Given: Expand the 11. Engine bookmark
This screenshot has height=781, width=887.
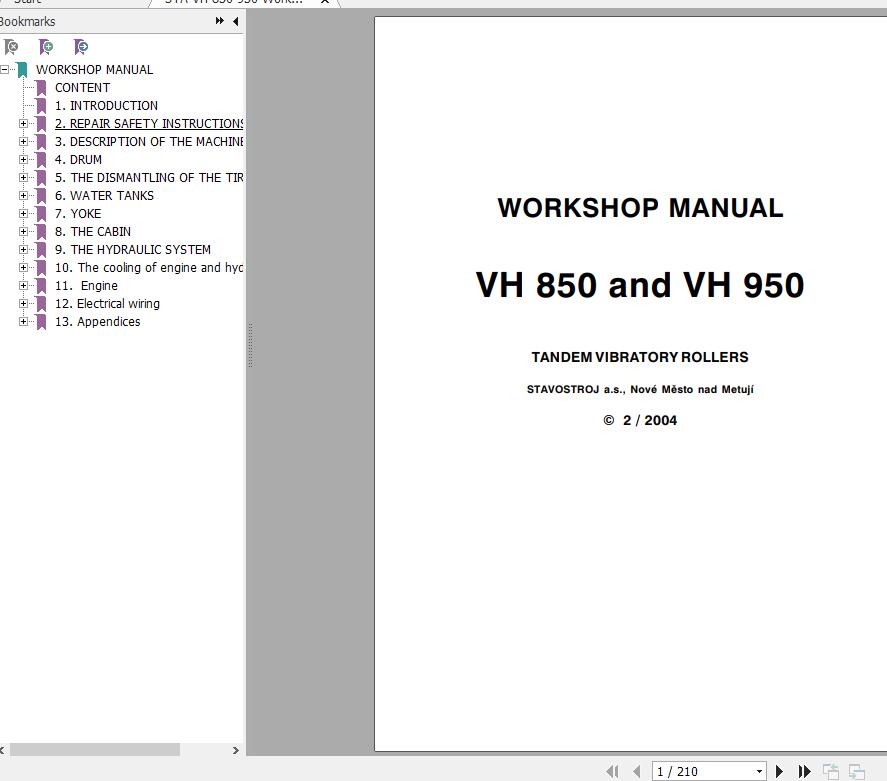Looking at the screenshot, I should pos(23,286).
